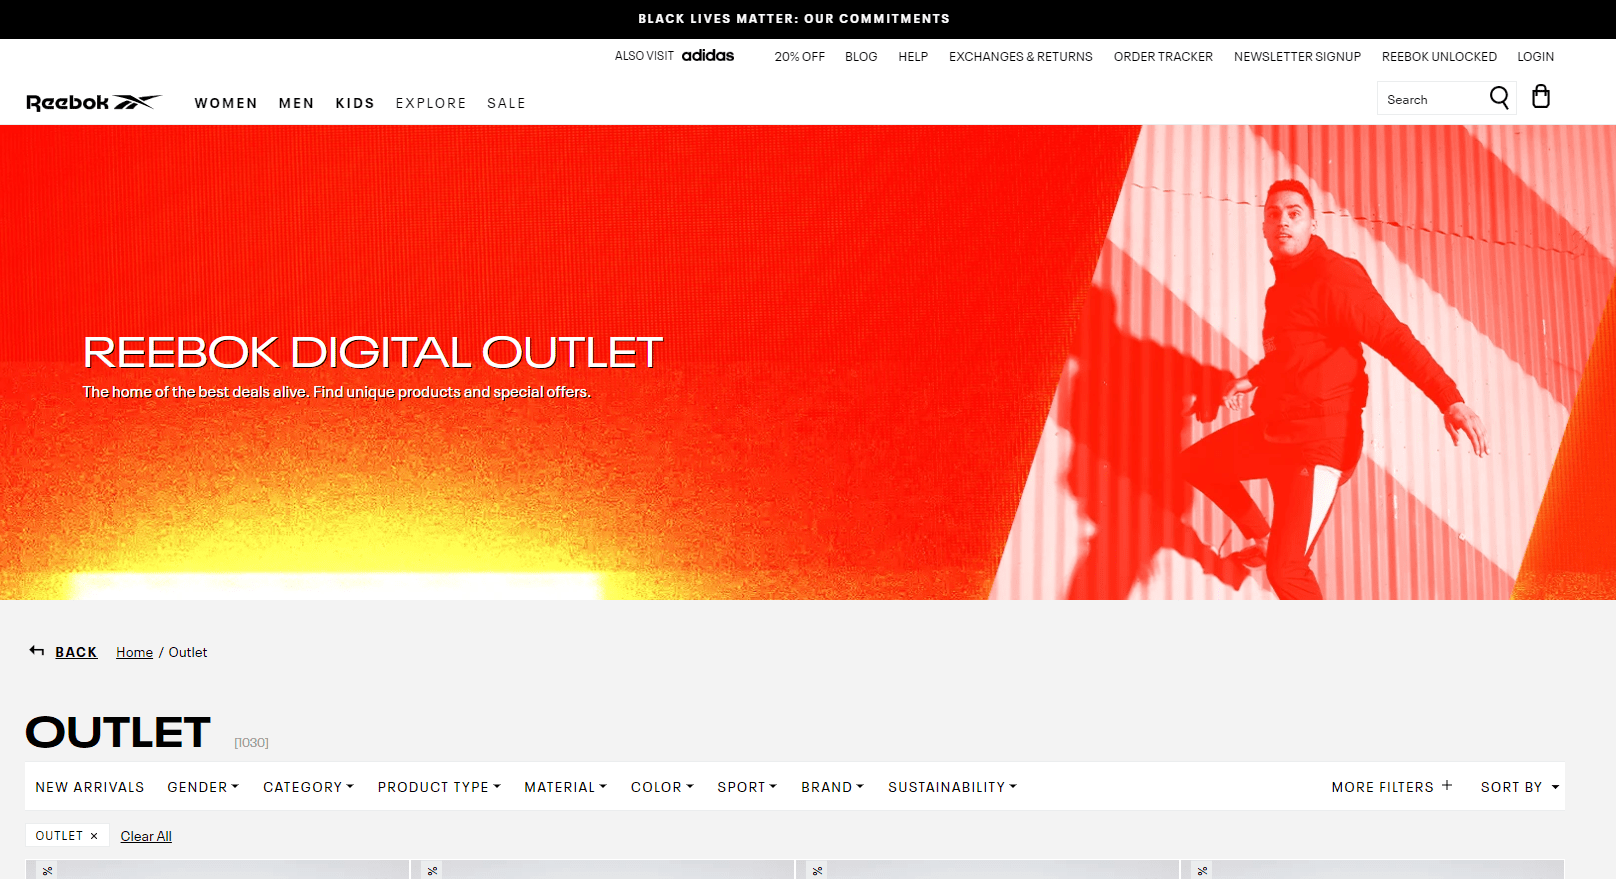Screen dimensions: 1616x879
Task: Open the Women menu
Action: click(x=226, y=103)
